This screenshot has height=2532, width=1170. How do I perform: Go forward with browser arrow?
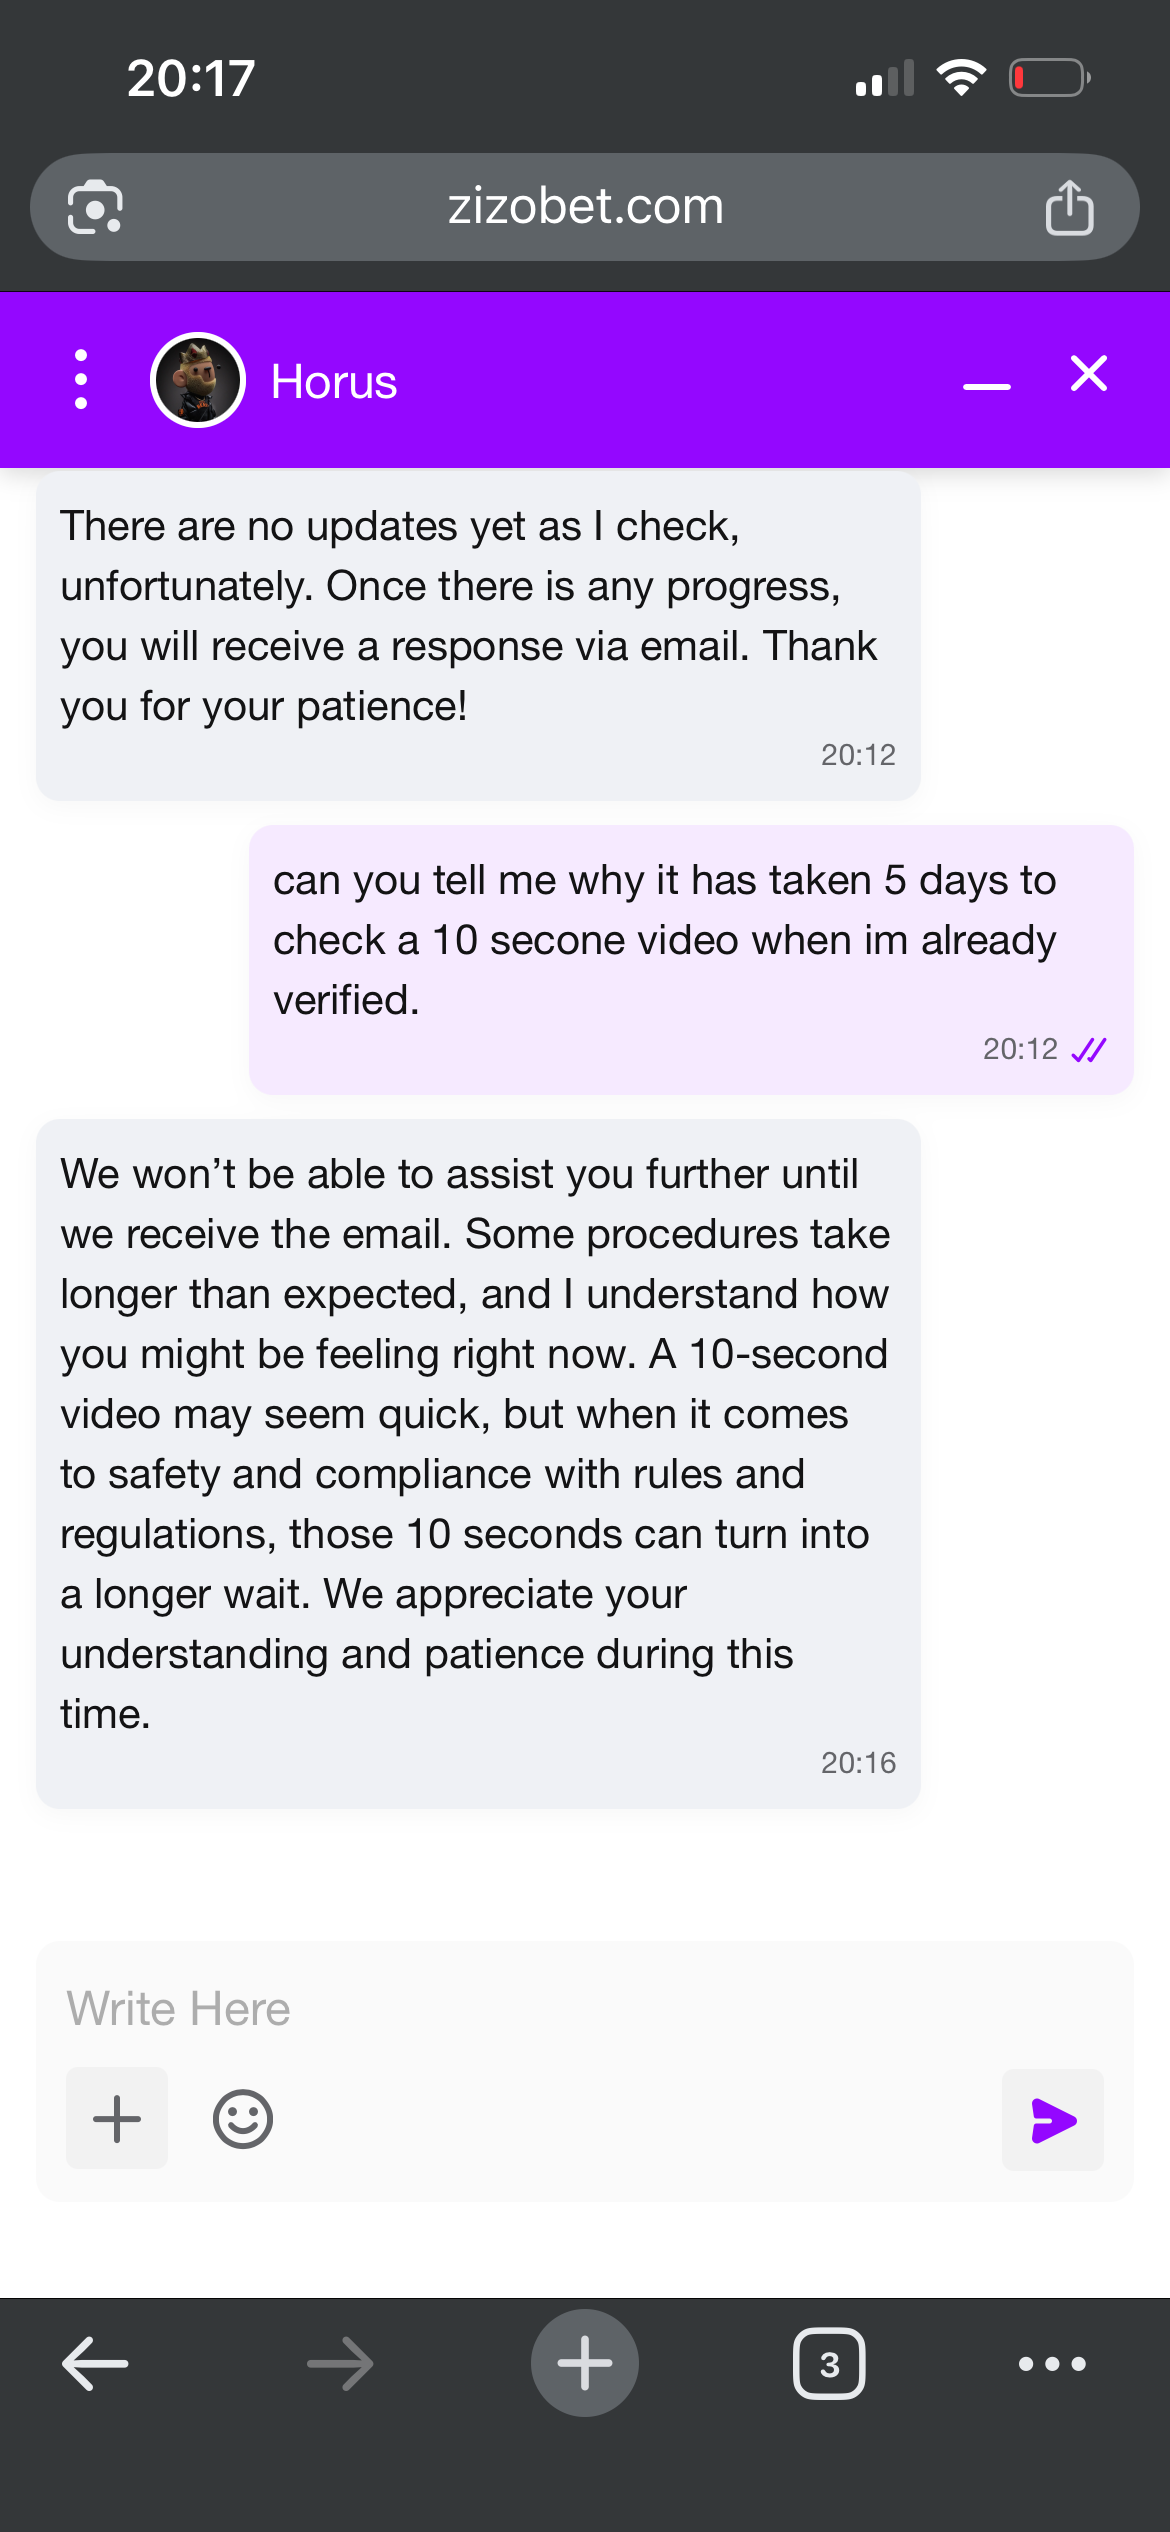(x=340, y=2364)
